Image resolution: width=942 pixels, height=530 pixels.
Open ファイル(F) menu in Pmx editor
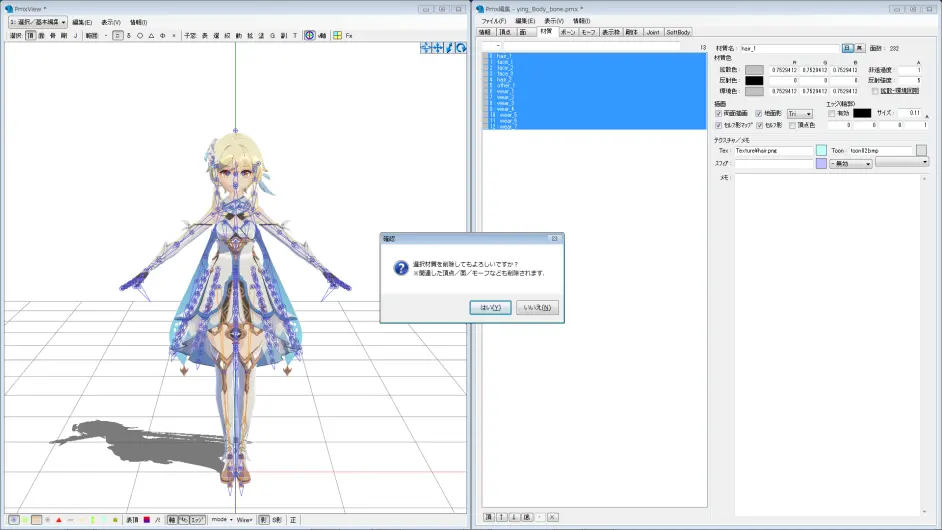pos(493,21)
